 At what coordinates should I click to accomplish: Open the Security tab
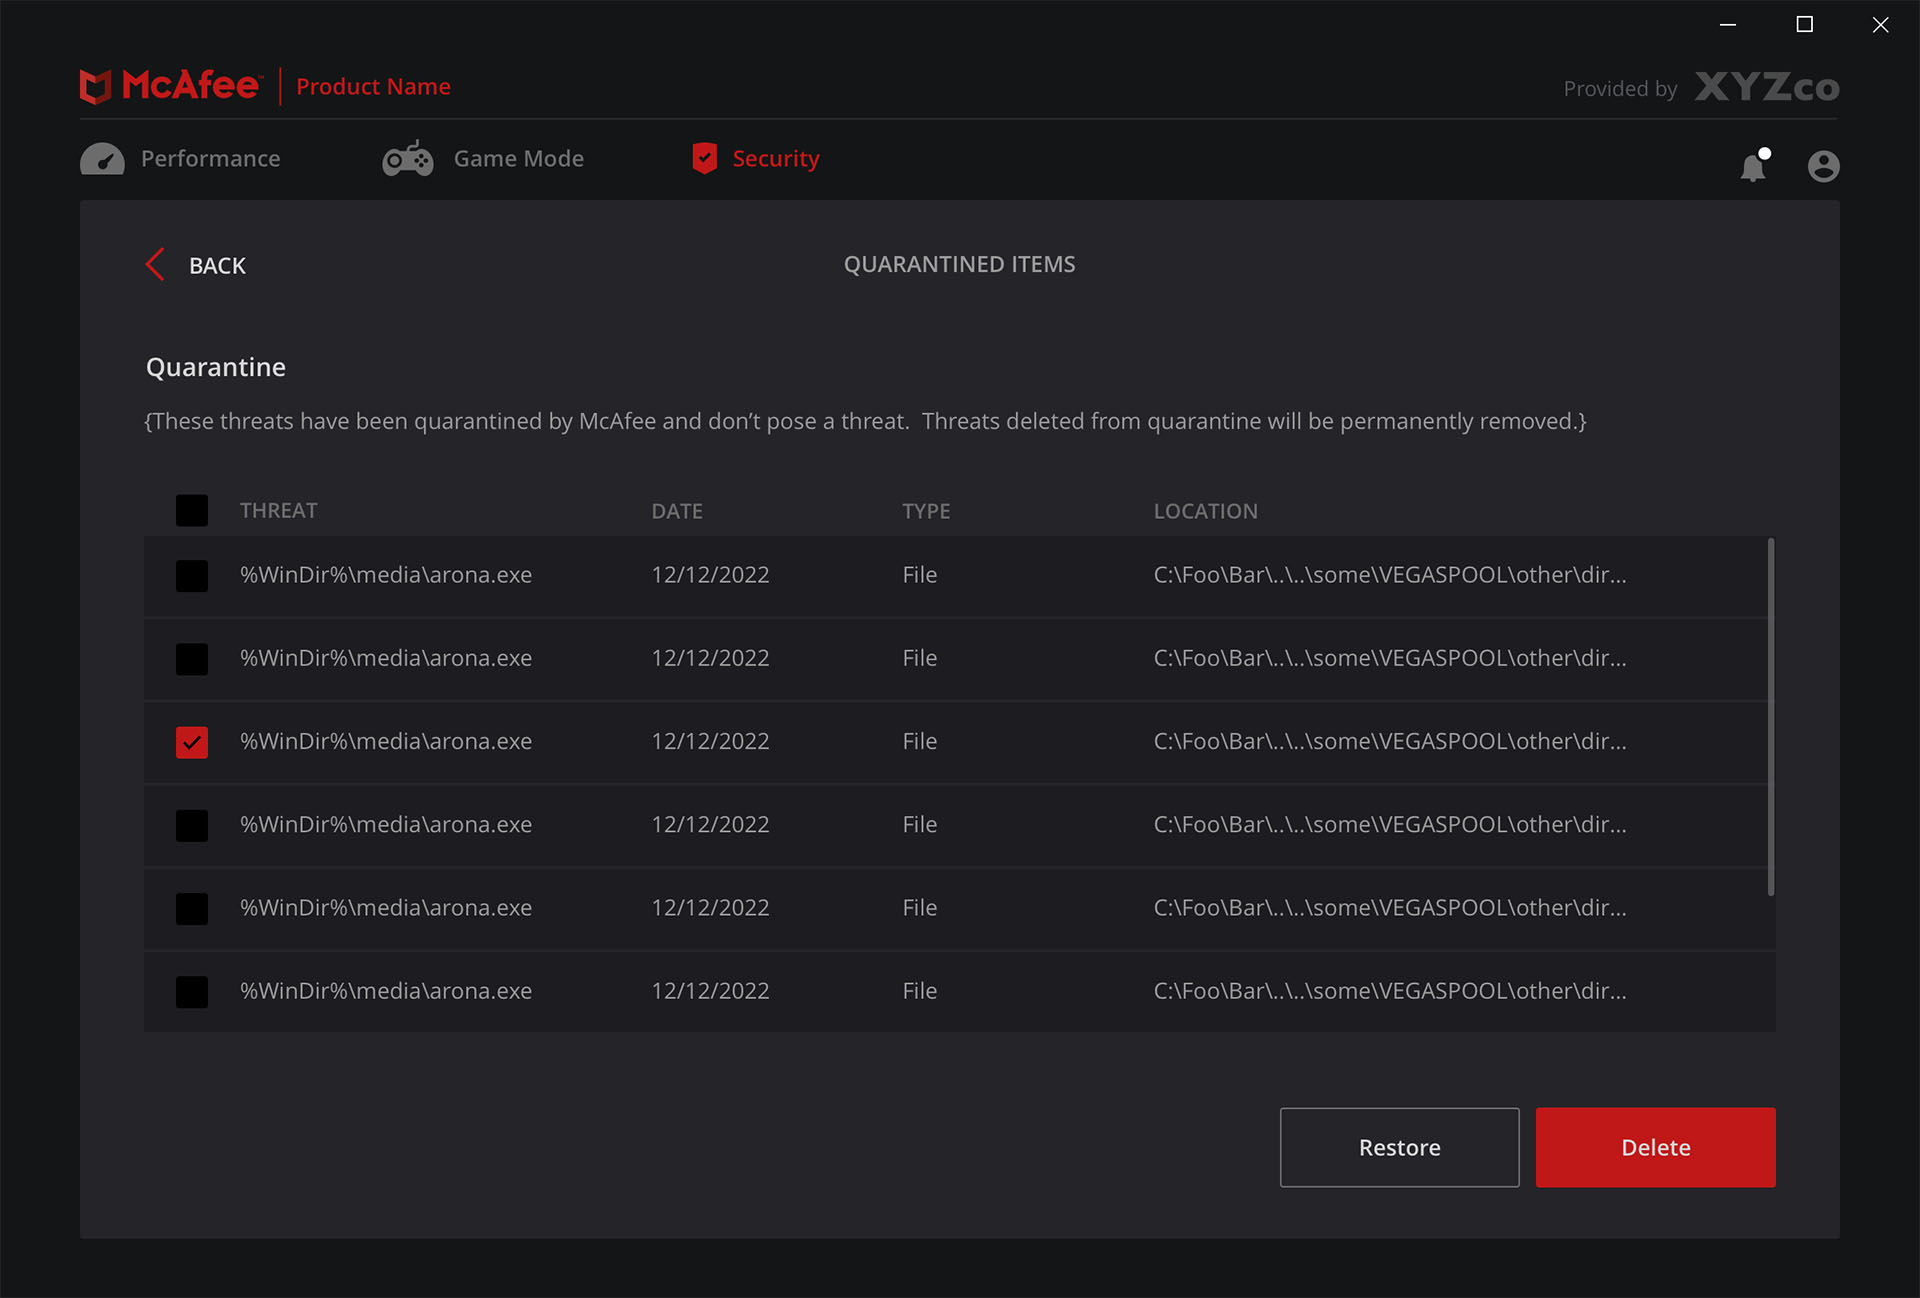755,159
